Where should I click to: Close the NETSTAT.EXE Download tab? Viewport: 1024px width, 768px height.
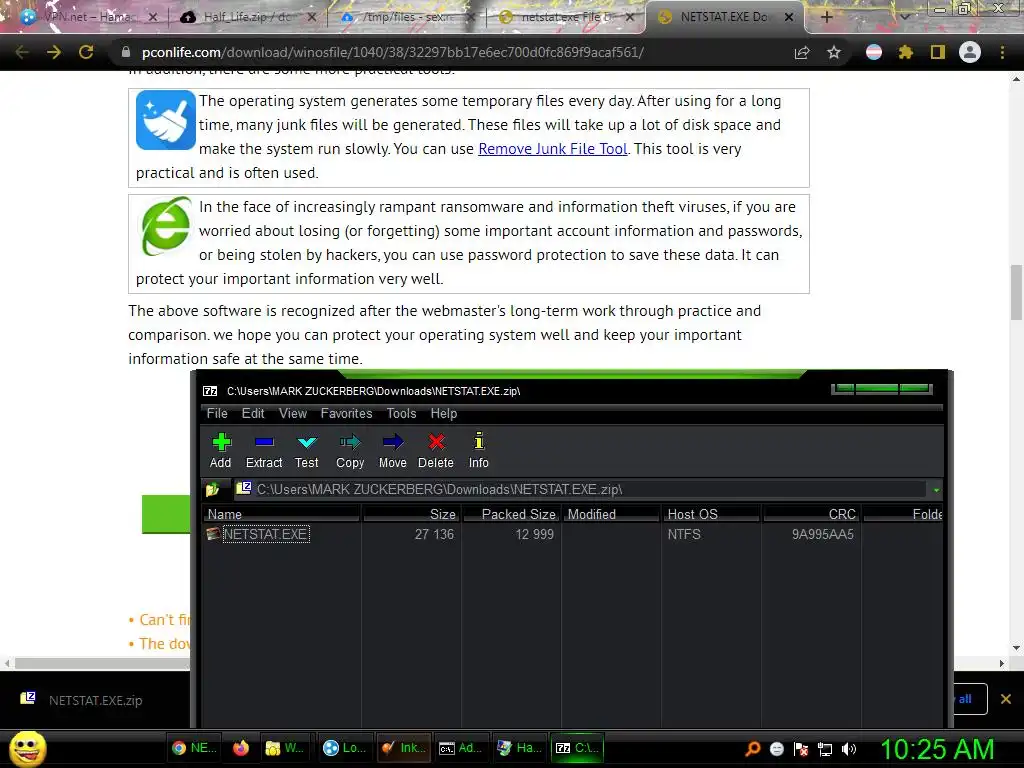click(x=789, y=17)
